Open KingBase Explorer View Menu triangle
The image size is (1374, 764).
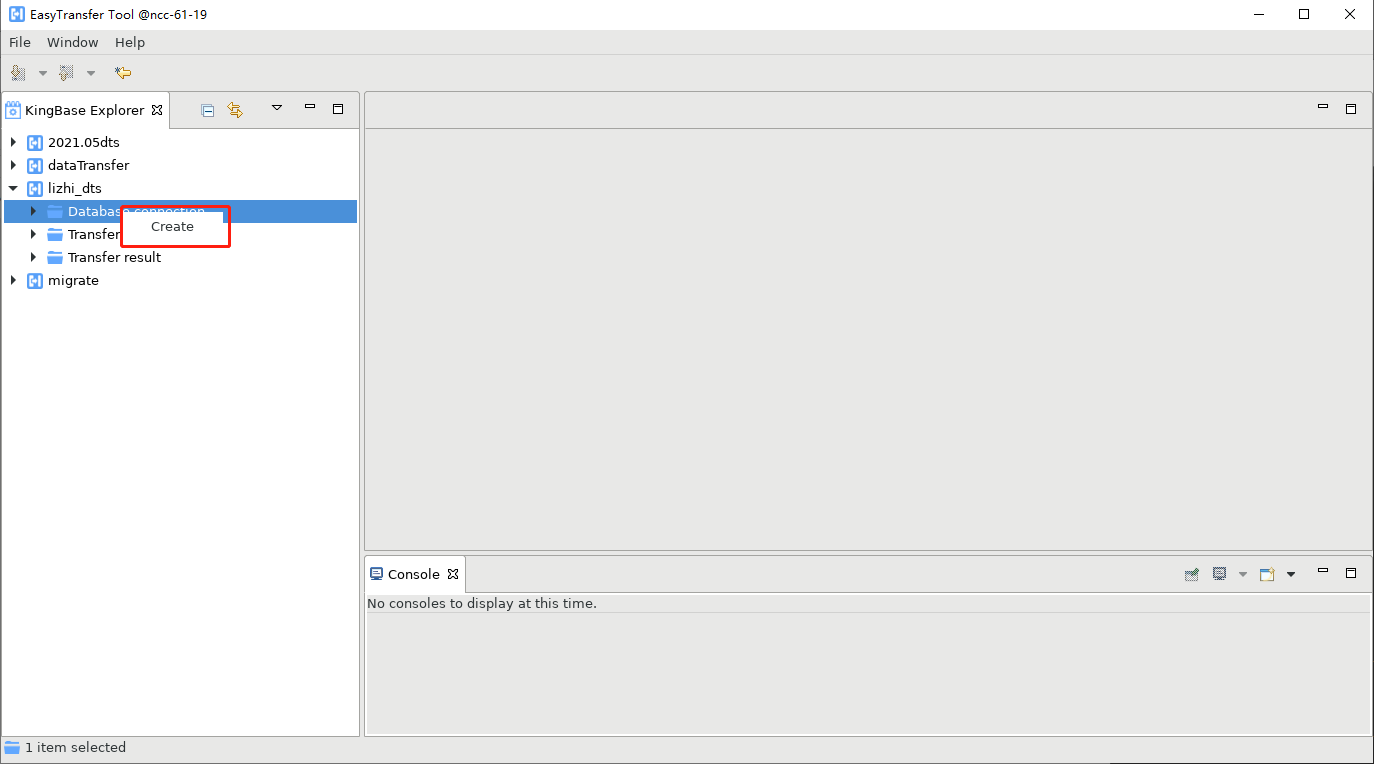point(278,107)
